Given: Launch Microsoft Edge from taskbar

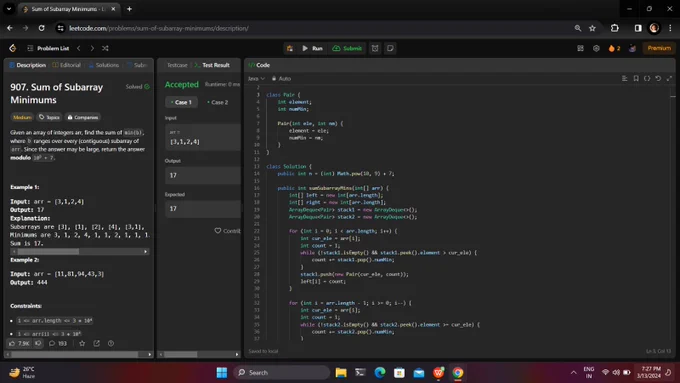Looking at the screenshot, I should [x=380, y=373].
